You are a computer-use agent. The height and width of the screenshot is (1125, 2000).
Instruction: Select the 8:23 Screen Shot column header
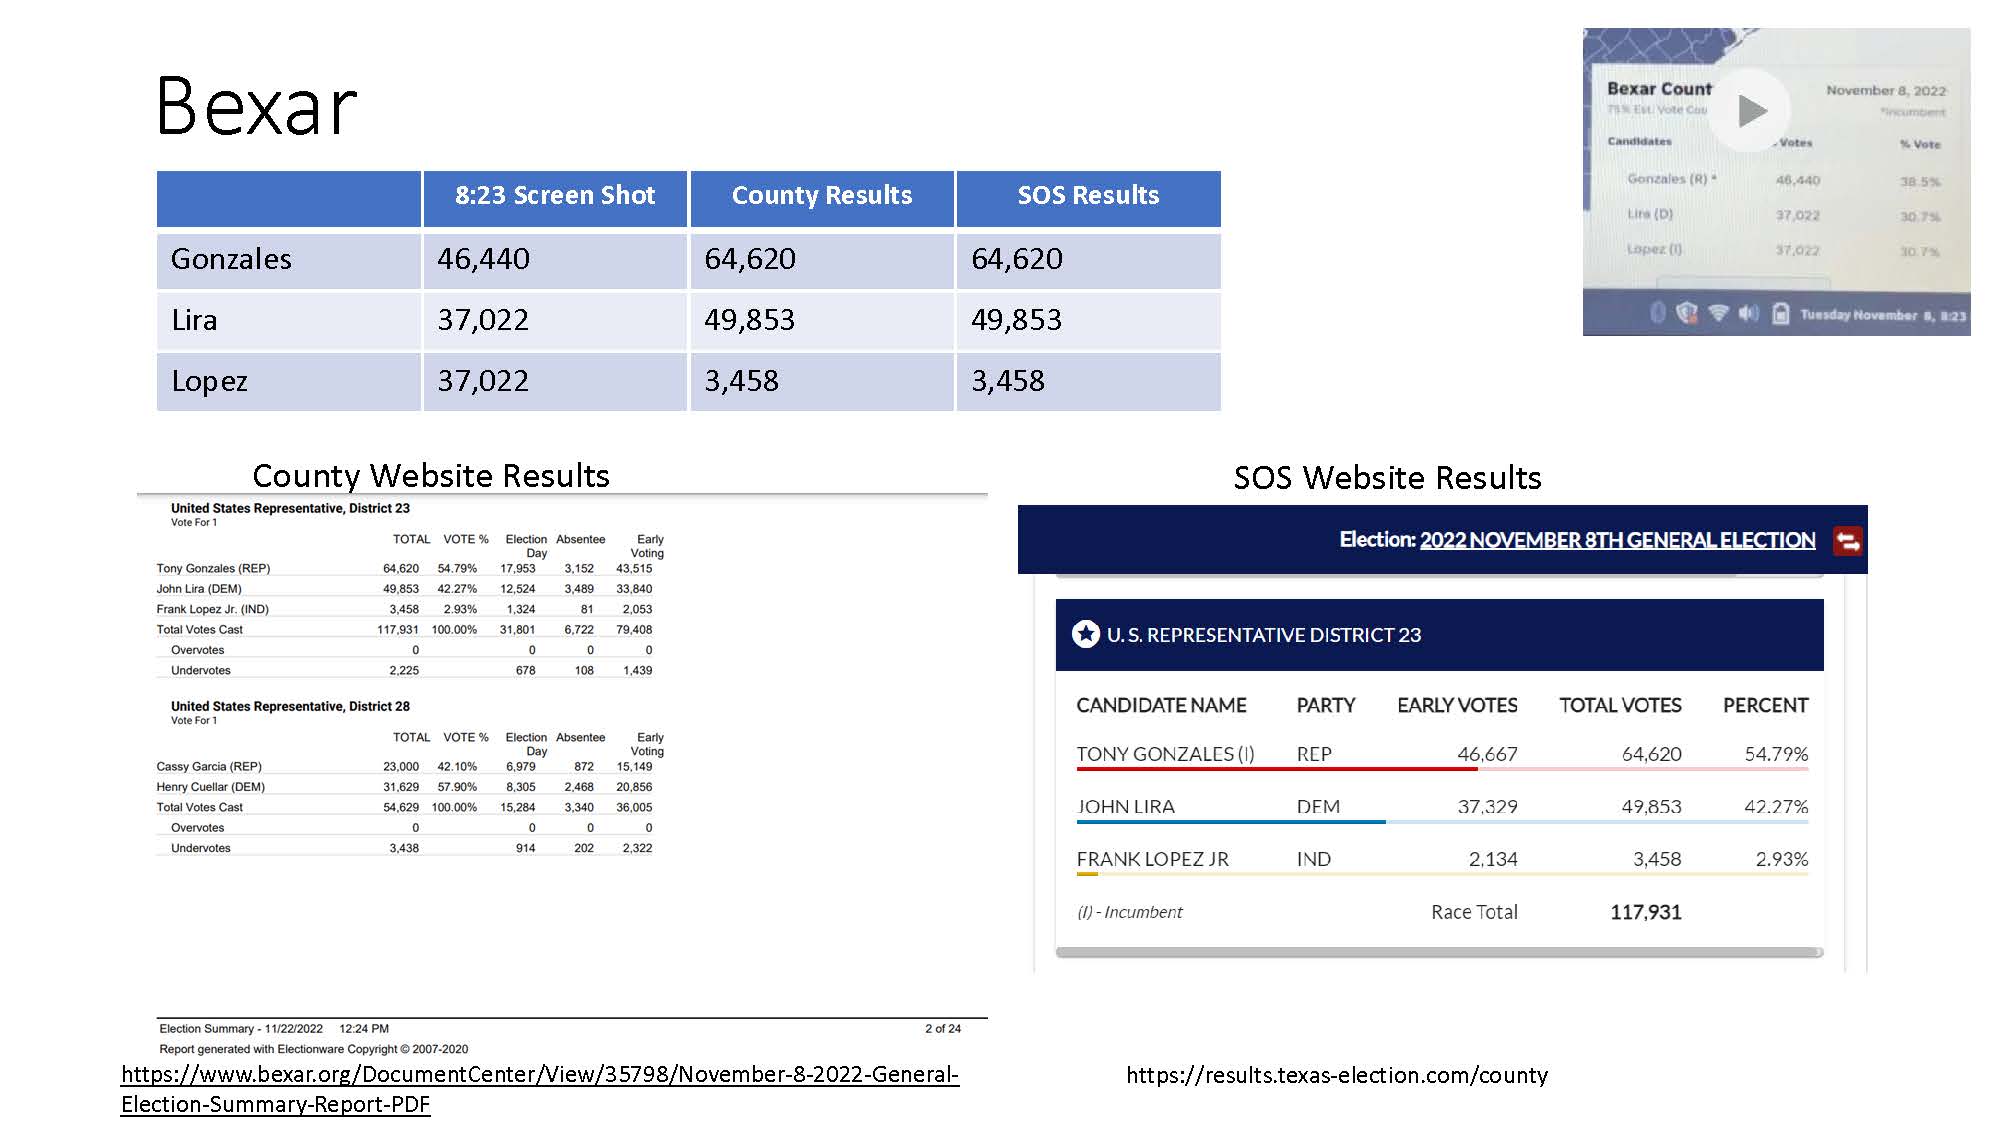555,197
